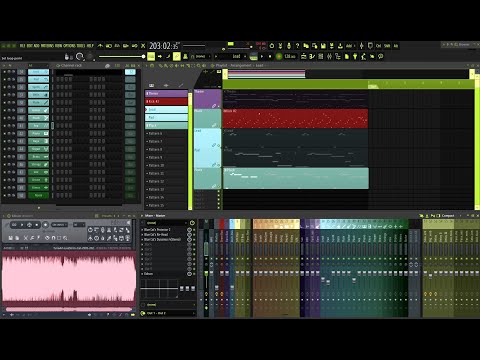The image size is (480, 360).
Task: Open the Playlist options menu arrow
Action: pos(146,66)
